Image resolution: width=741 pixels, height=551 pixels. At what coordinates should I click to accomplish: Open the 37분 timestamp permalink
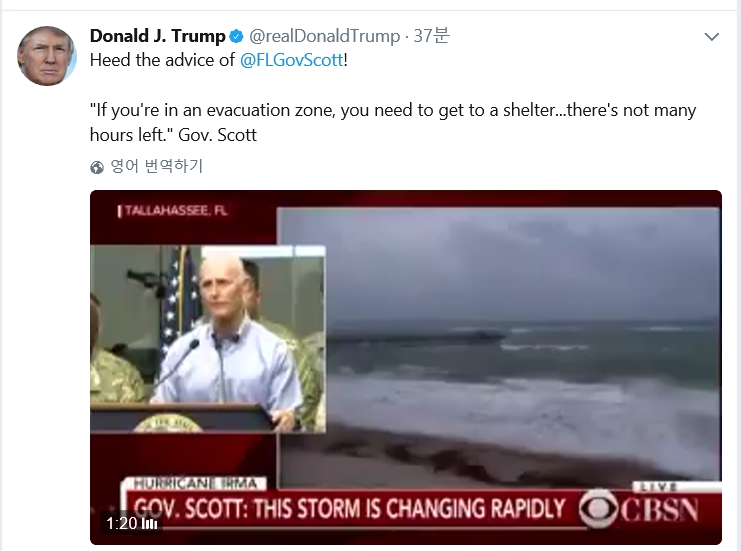click(x=431, y=35)
